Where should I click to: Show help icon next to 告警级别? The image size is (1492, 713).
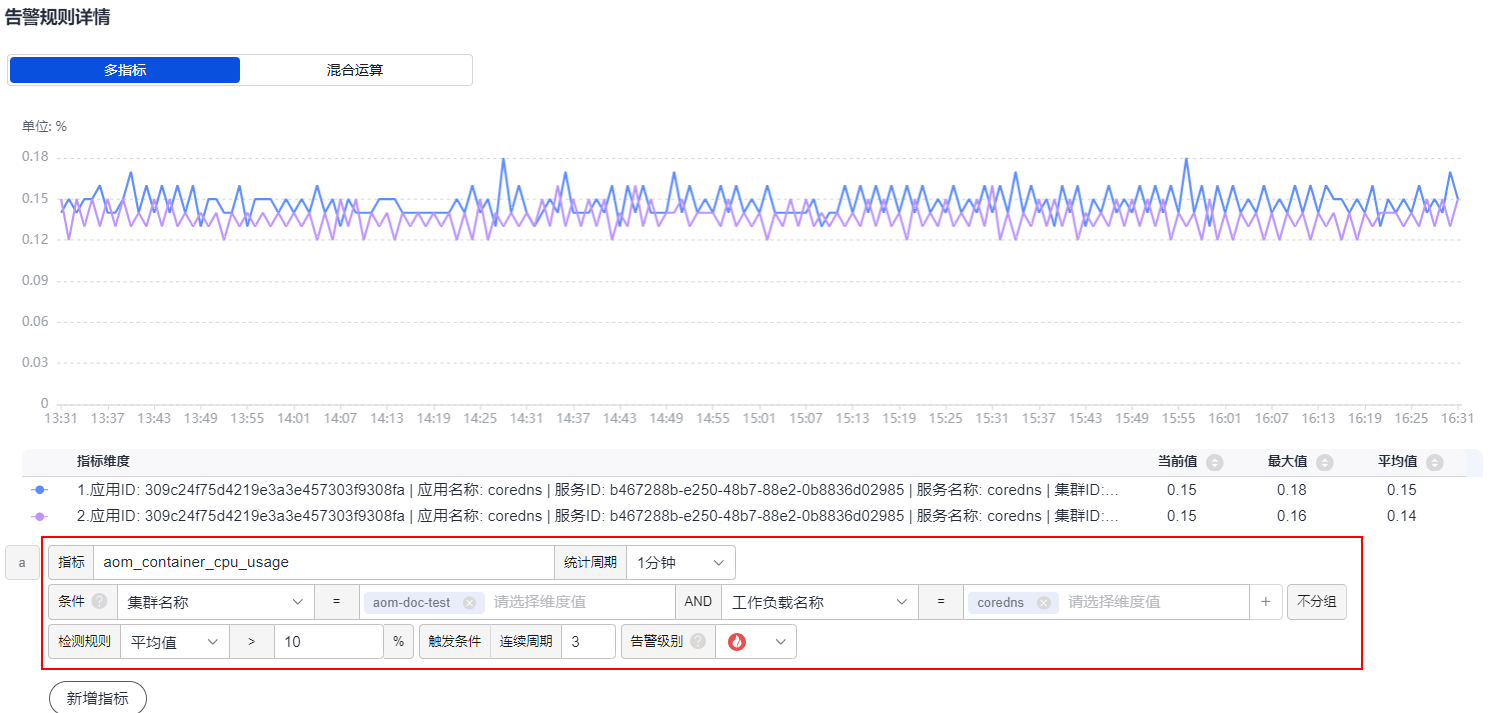point(697,642)
